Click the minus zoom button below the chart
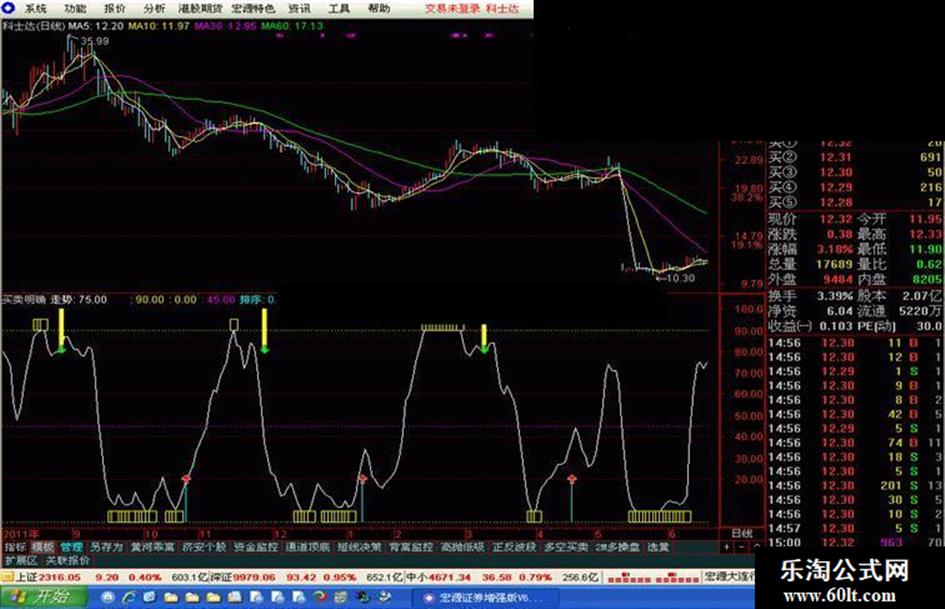 (x=741, y=547)
